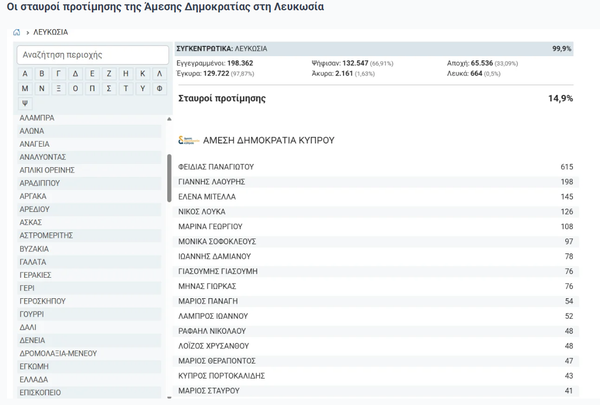Click the region list scroll-up arrow
Screen dimensions: 600x405
click(169, 119)
